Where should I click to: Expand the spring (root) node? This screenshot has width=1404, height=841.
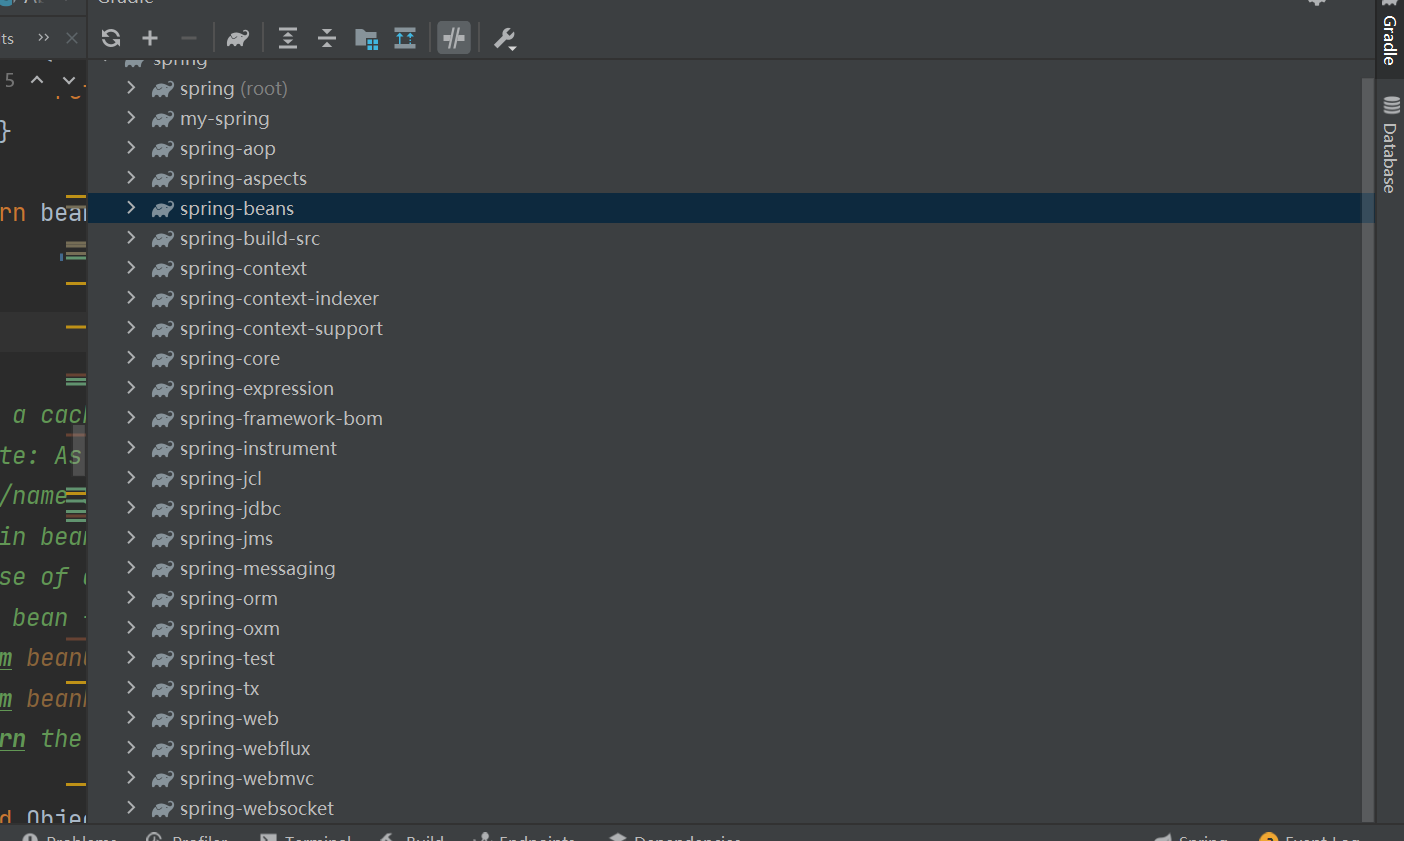[x=131, y=88]
